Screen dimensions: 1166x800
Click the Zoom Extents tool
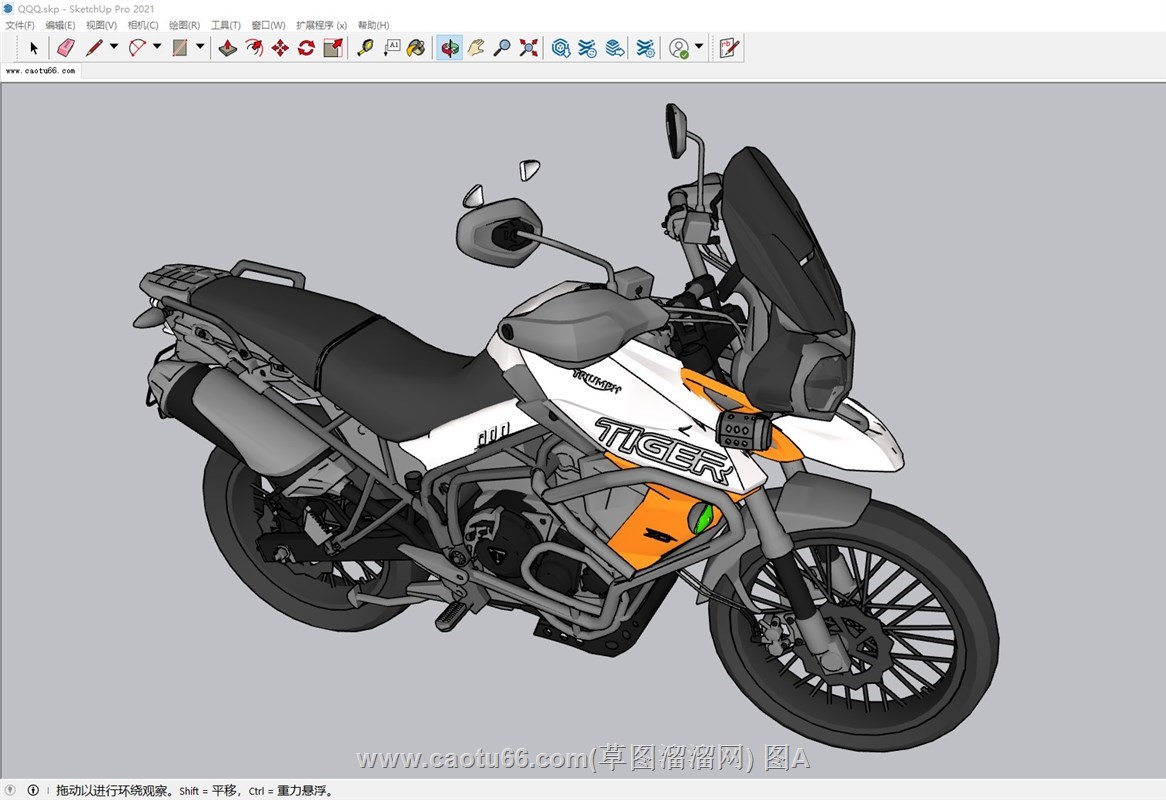pyautogui.click(x=529, y=48)
